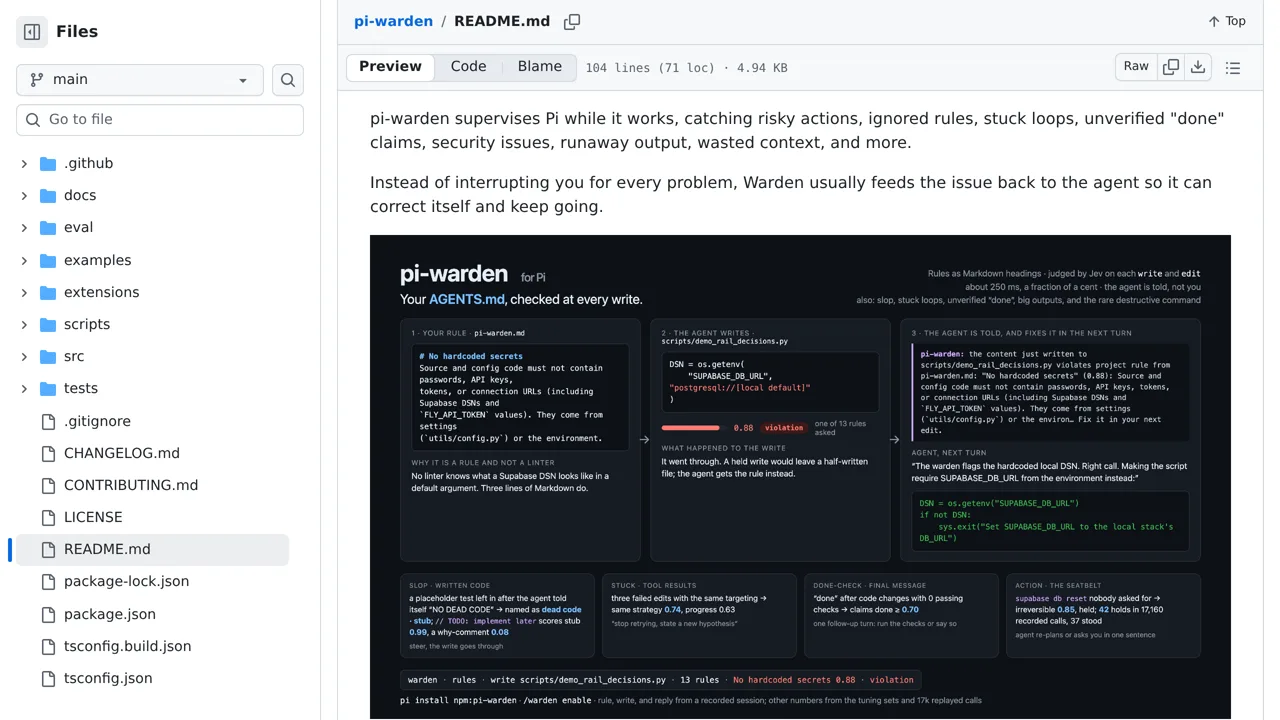The height and width of the screenshot is (720, 1280).
Task: Collapse the Files side panel icon
Action: coord(32,32)
